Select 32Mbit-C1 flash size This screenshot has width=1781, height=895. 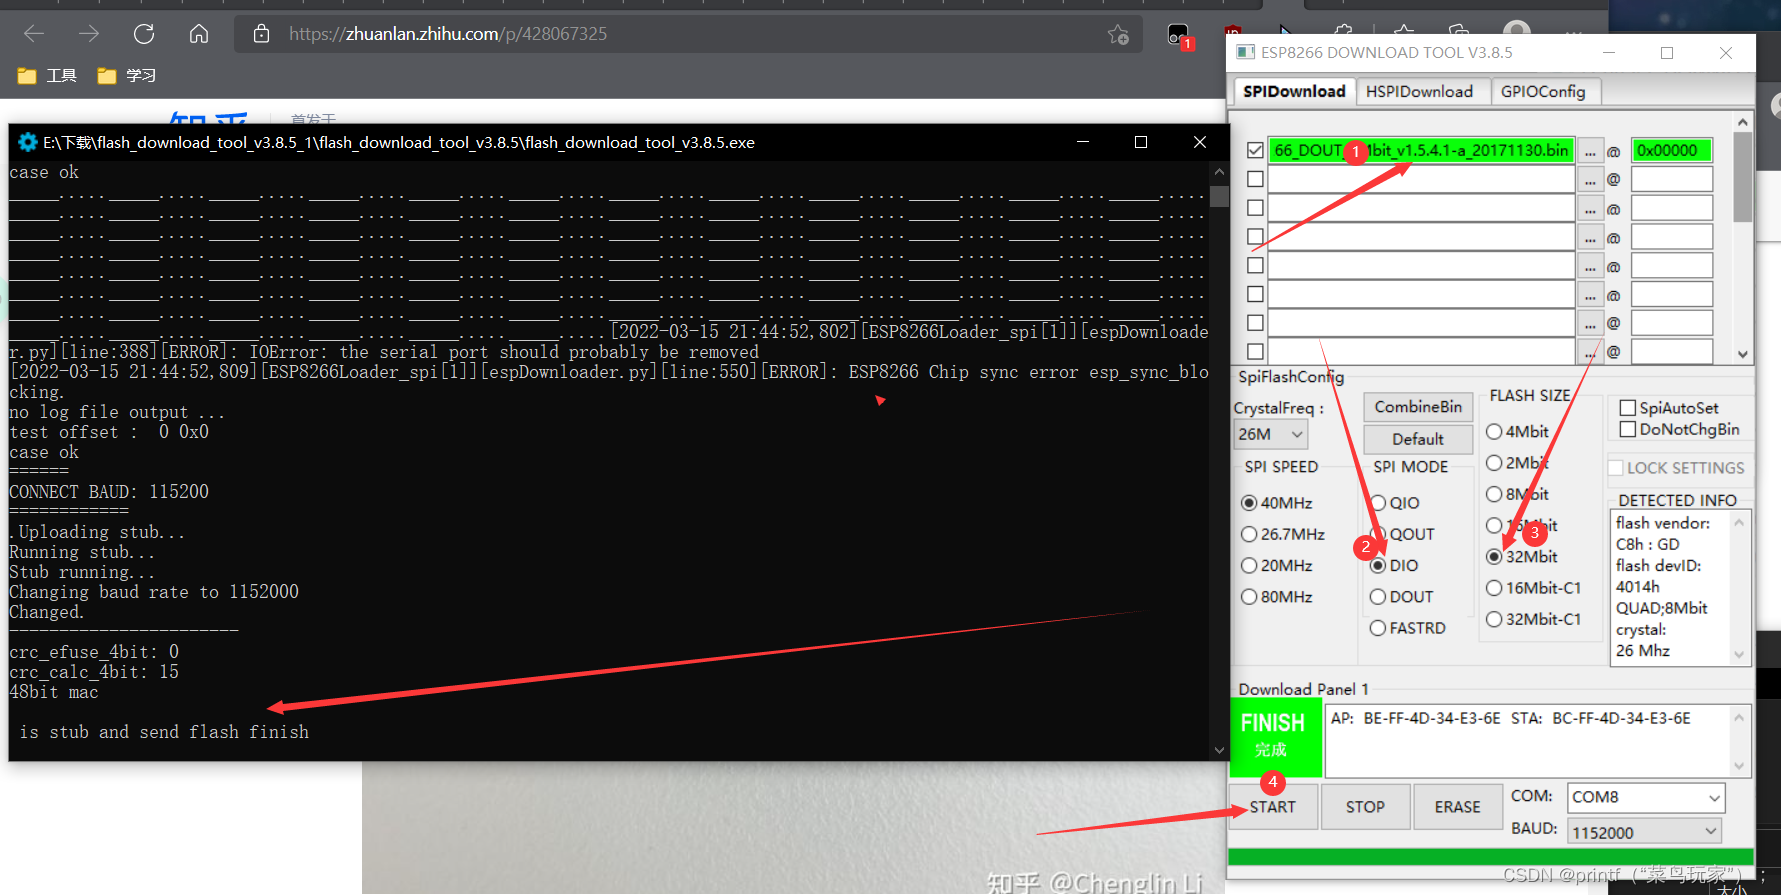1494,619
